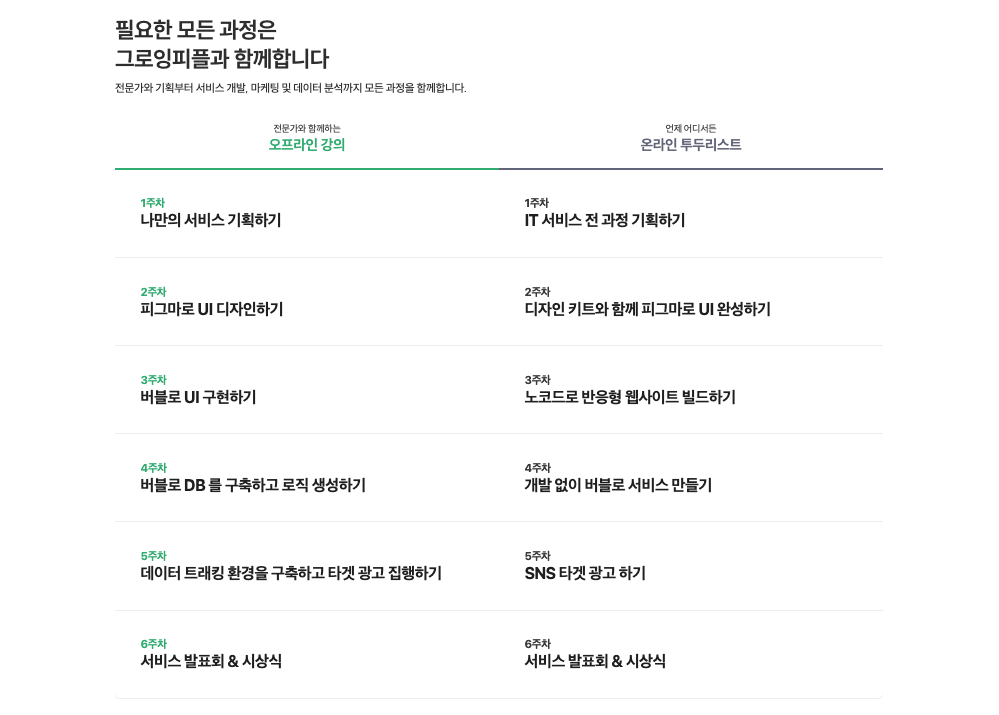
Task: Click the green 3주차 week label
Action: tap(153, 380)
